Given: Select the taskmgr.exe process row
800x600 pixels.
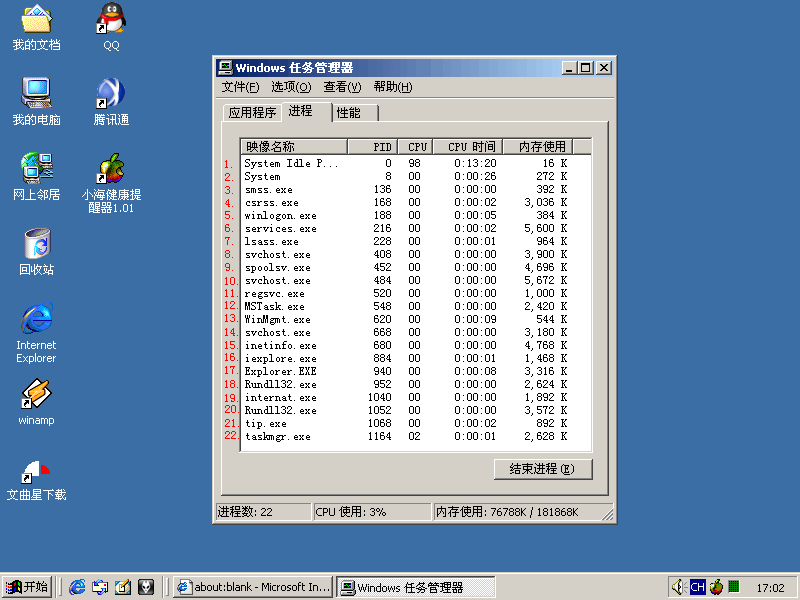Looking at the screenshot, I should coord(416,437).
